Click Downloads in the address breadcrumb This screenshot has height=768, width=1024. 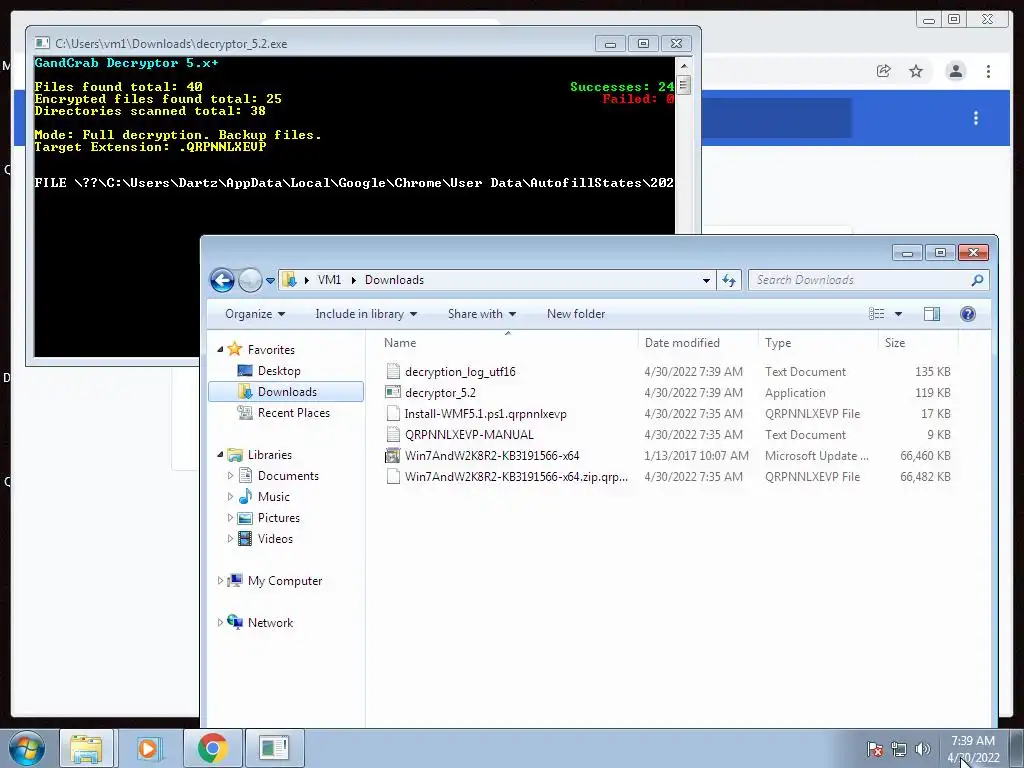click(x=394, y=280)
